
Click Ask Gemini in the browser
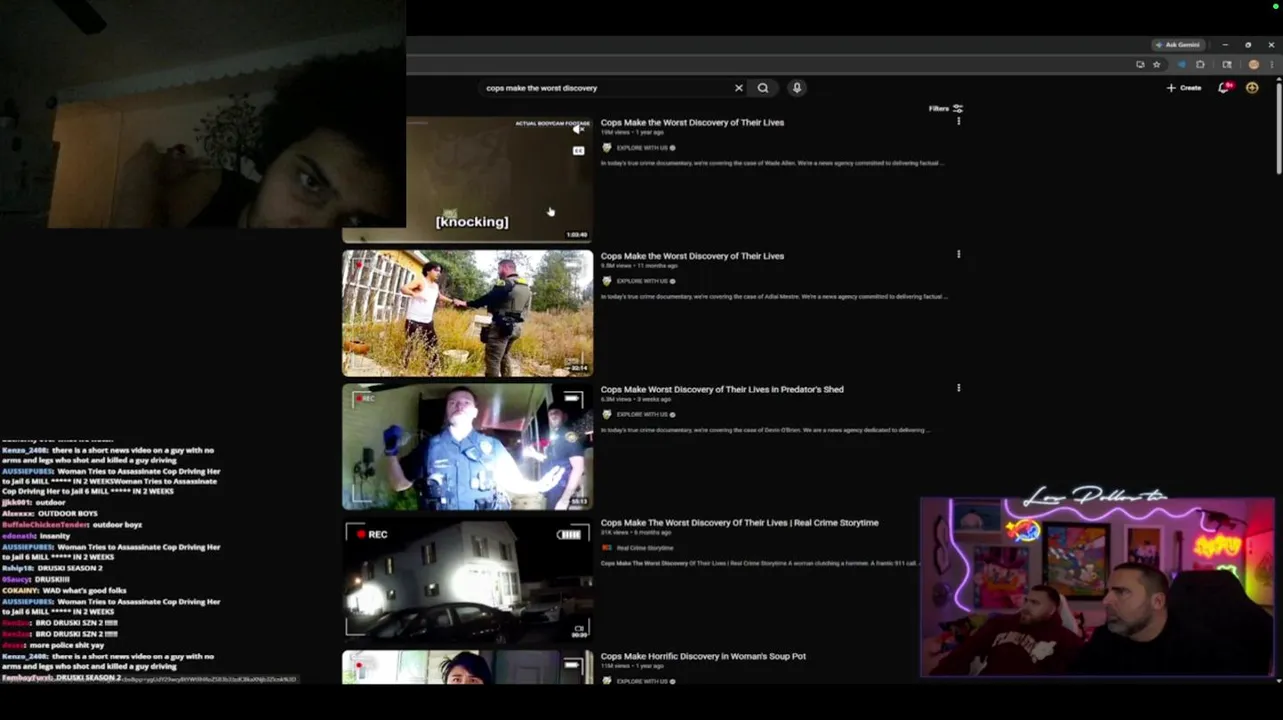1177,45
